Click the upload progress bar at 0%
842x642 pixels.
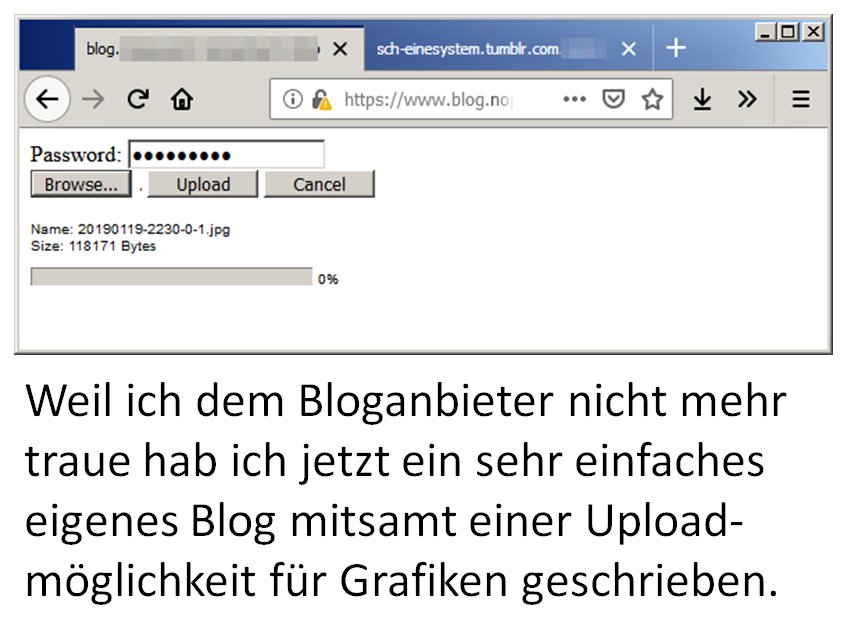click(171, 277)
